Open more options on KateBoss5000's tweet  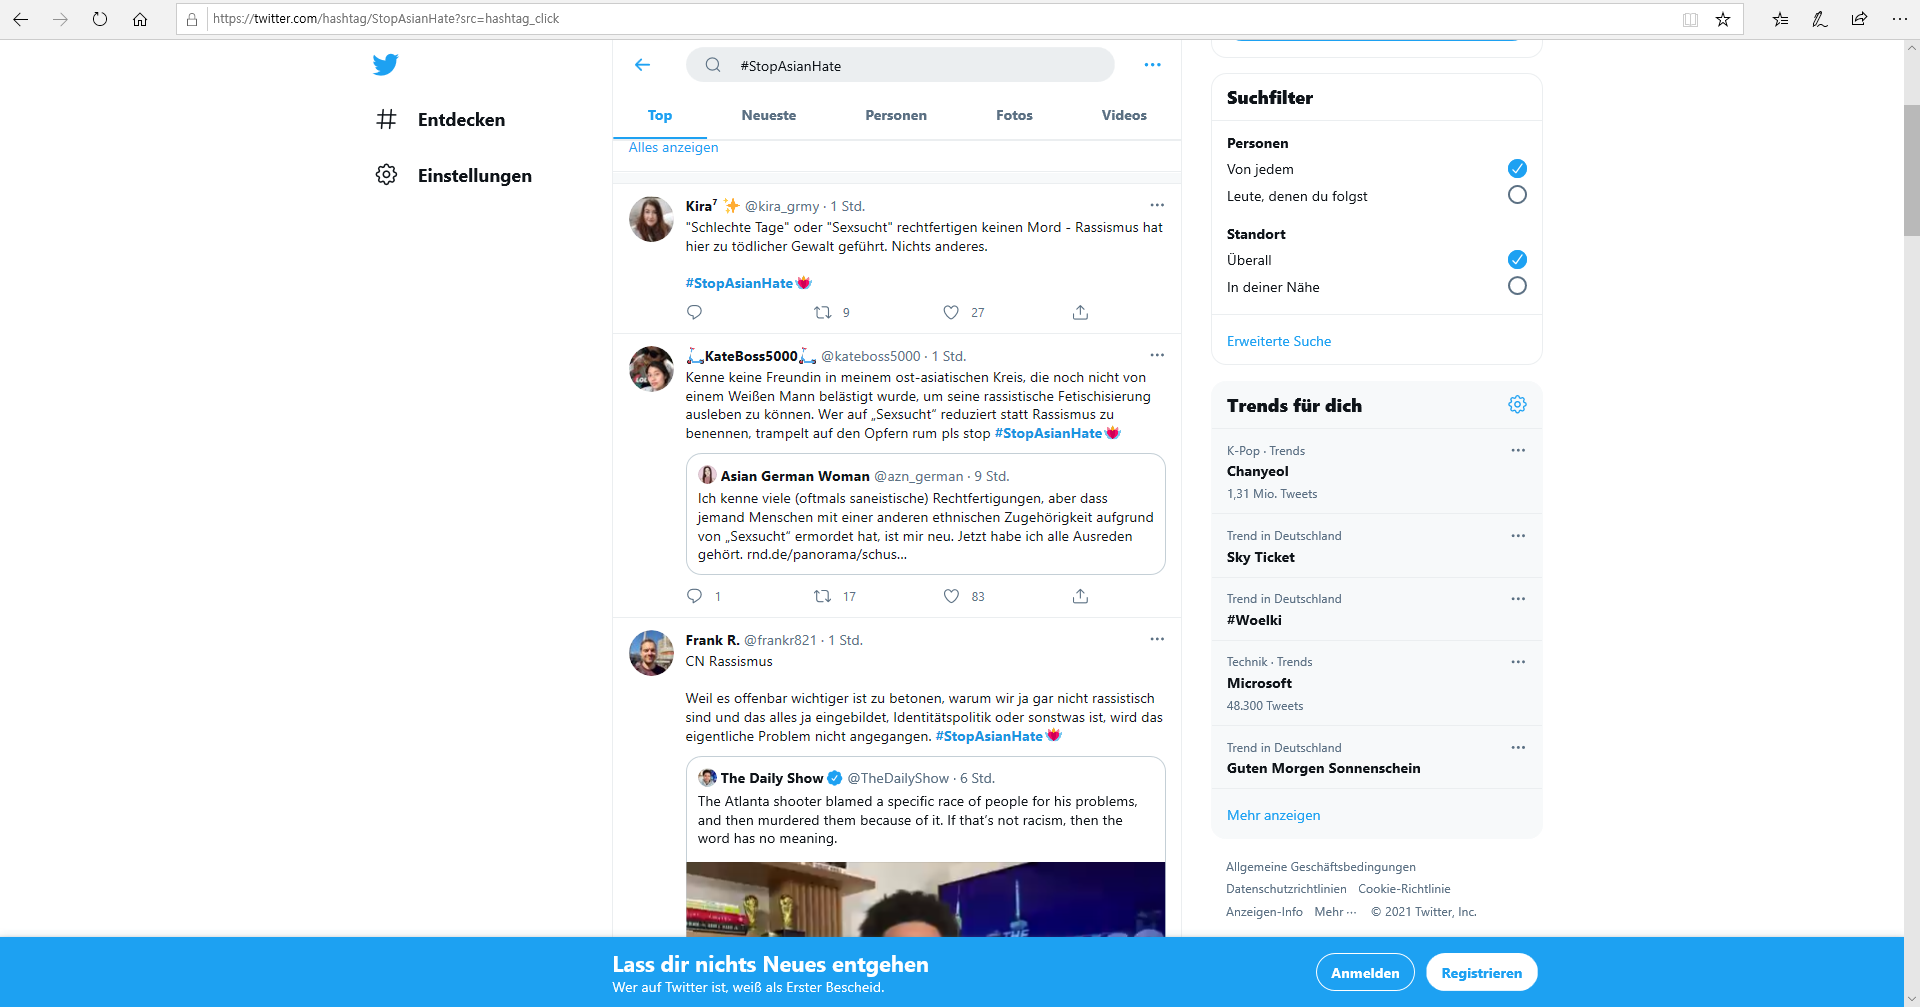click(x=1157, y=355)
